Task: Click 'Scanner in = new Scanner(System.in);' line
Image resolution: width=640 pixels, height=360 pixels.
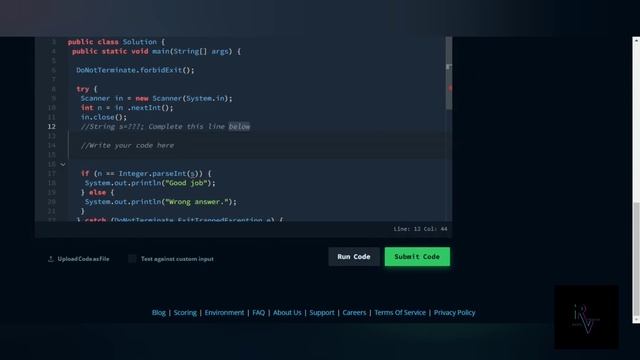Action: pos(156,98)
